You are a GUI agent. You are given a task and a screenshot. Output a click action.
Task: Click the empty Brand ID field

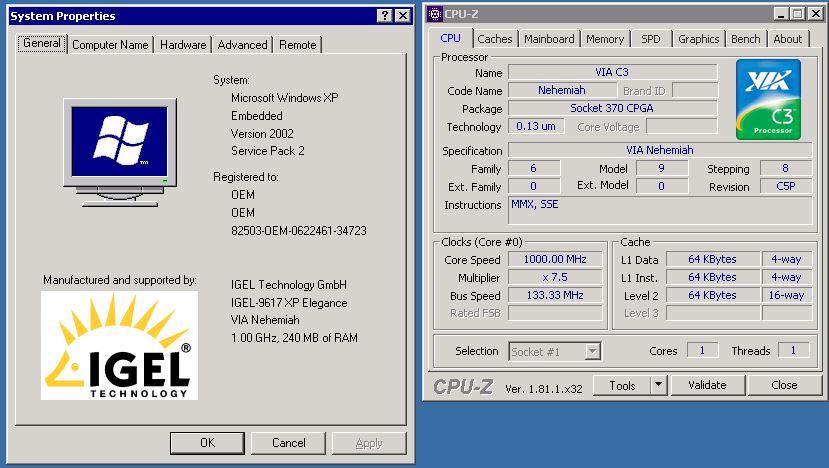pos(695,90)
